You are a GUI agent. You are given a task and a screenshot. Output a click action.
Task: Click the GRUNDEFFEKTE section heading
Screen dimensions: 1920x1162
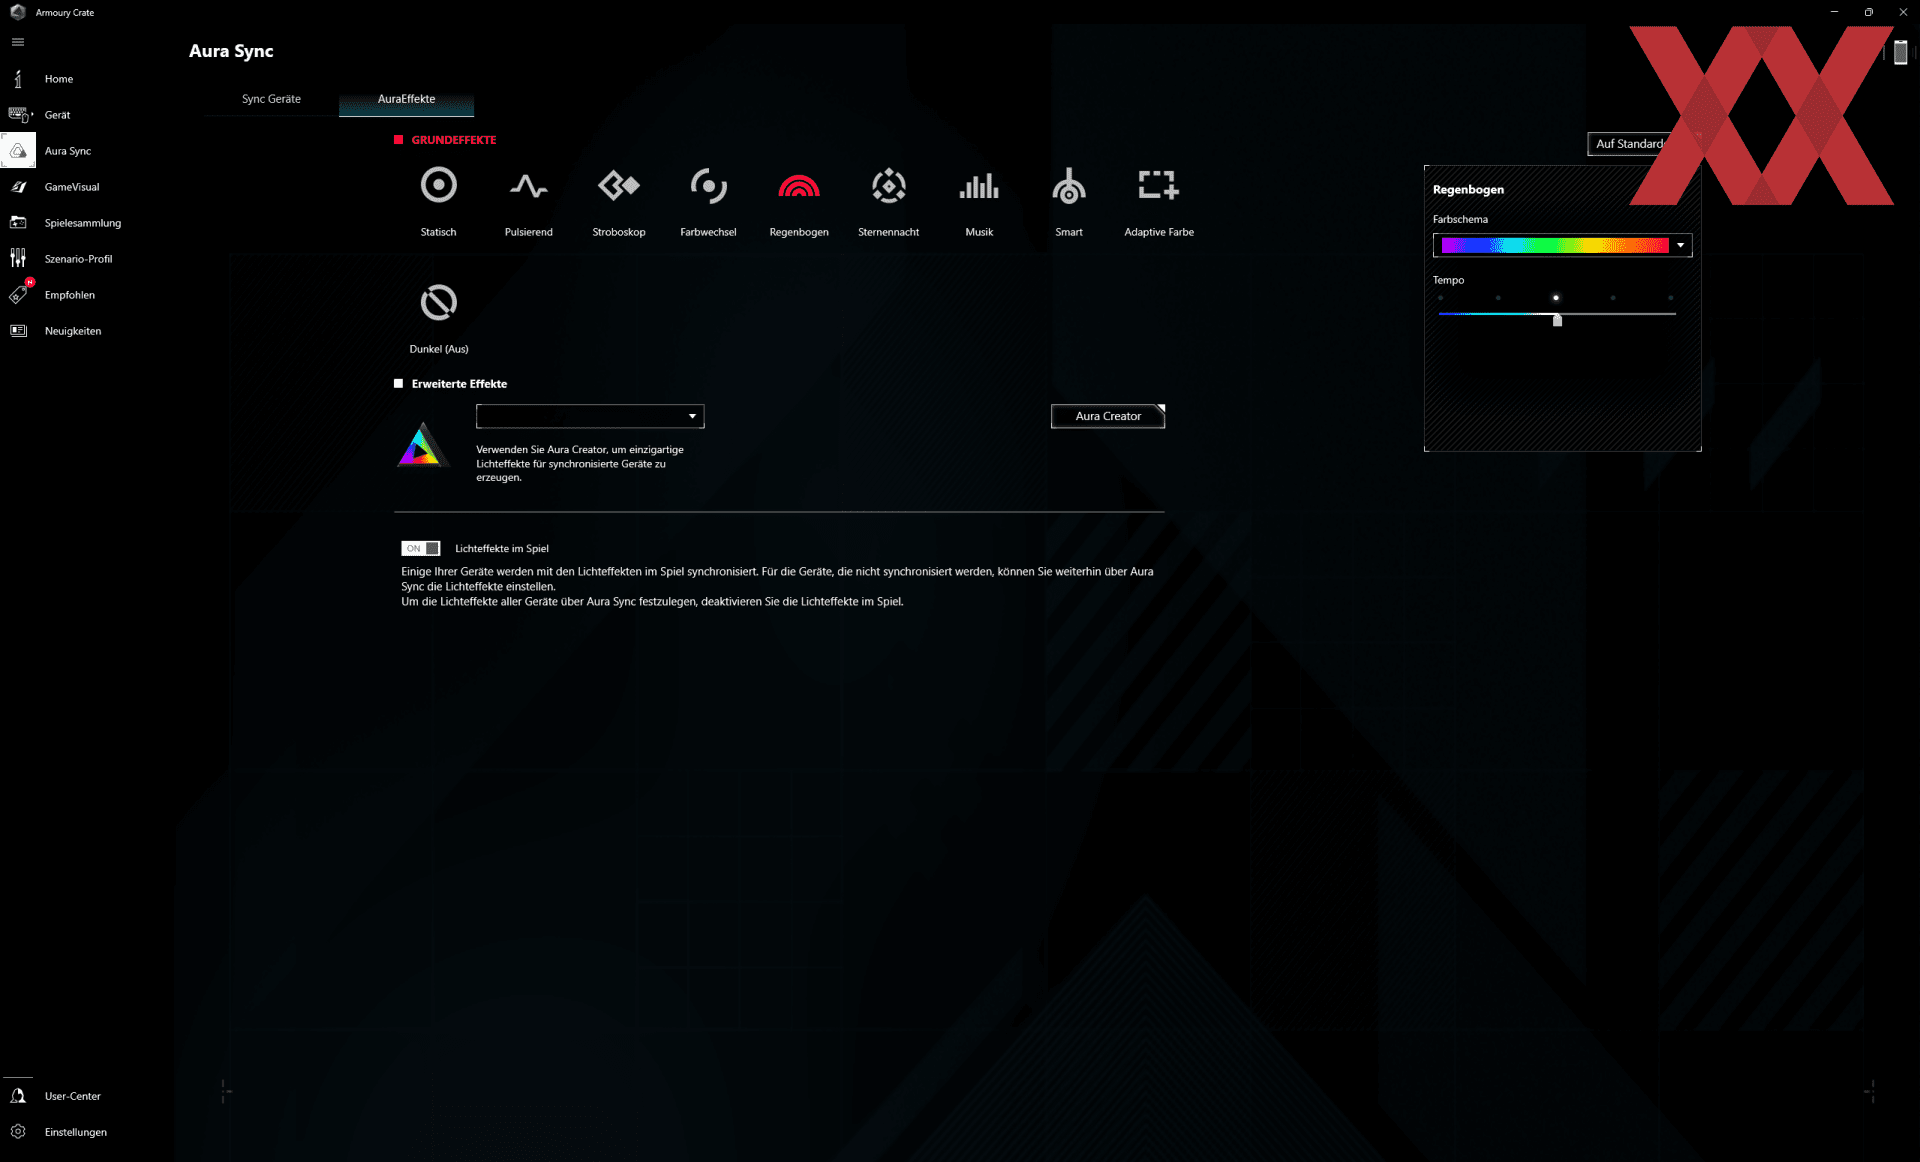453,140
